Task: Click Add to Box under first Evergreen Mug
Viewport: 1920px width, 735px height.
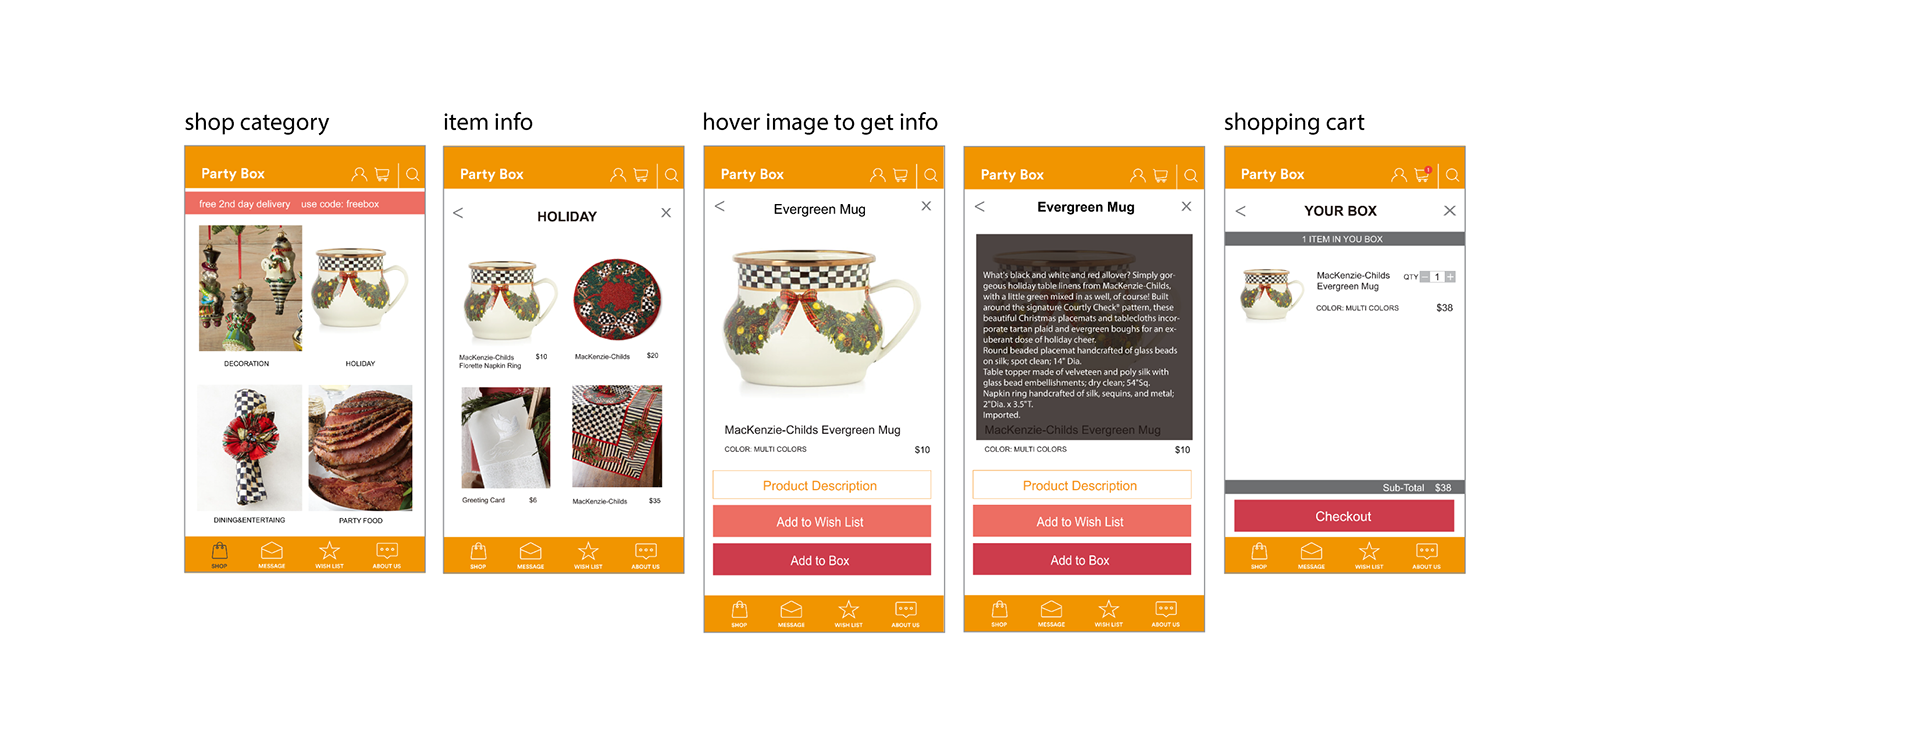Action: click(x=821, y=560)
